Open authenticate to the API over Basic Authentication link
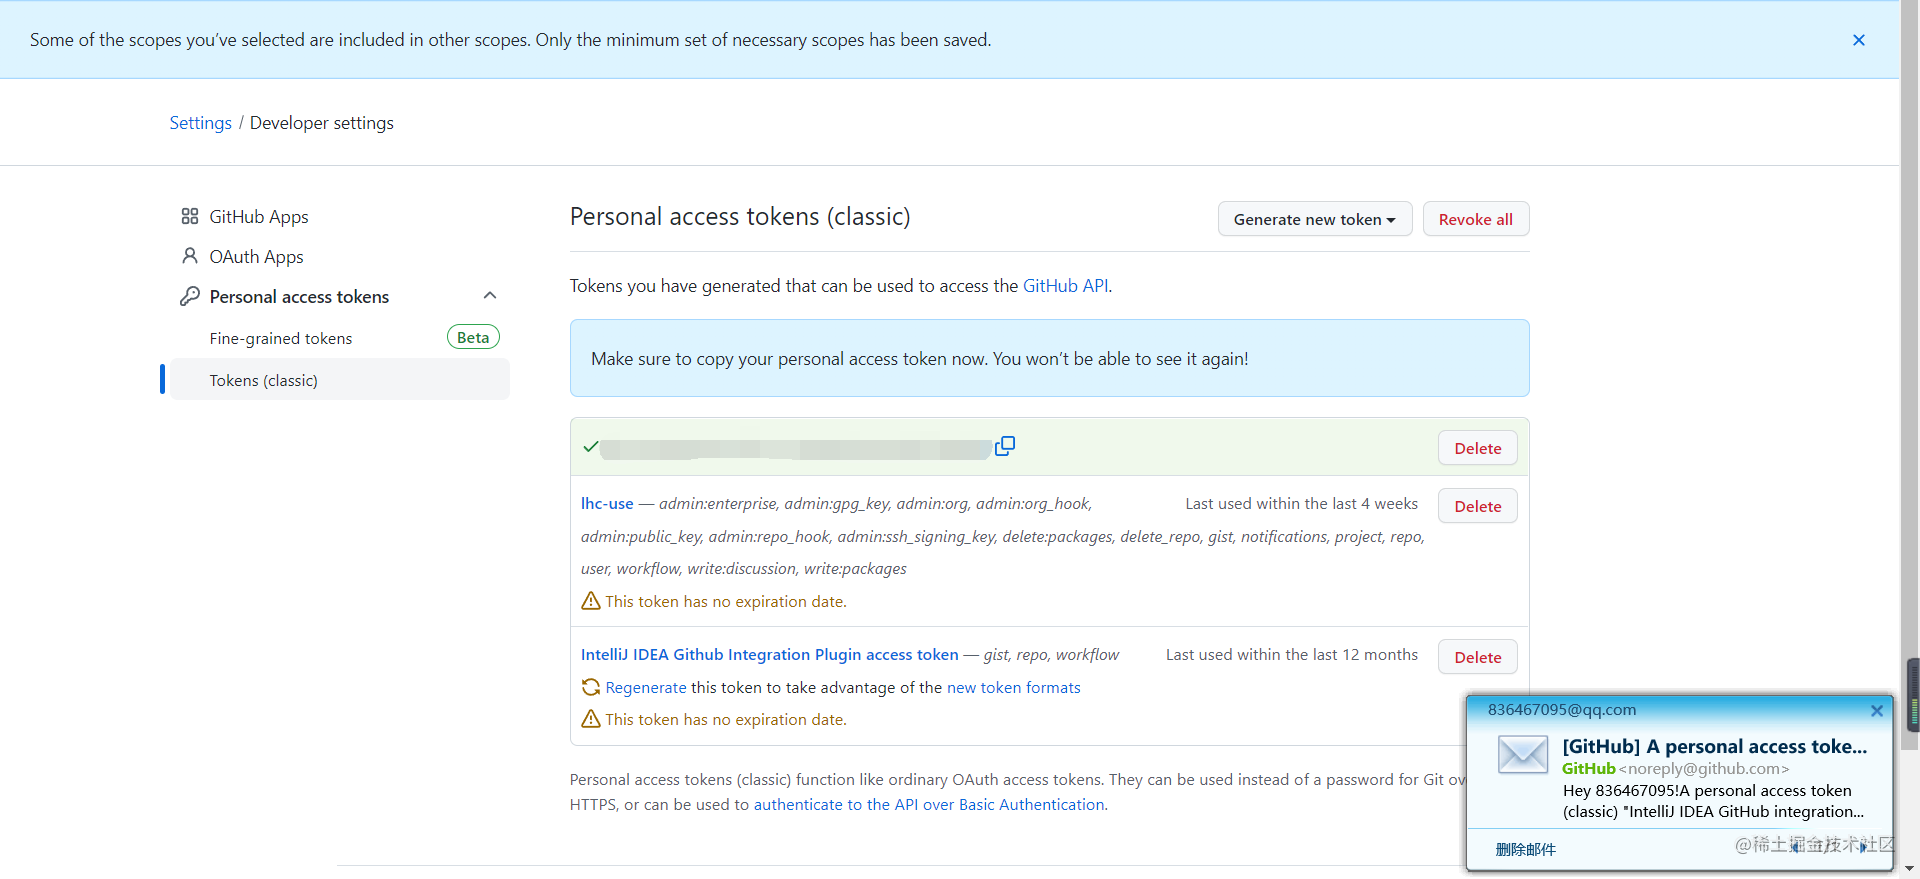Viewport: 1920px width, 879px height. pyautogui.click(x=929, y=805)
